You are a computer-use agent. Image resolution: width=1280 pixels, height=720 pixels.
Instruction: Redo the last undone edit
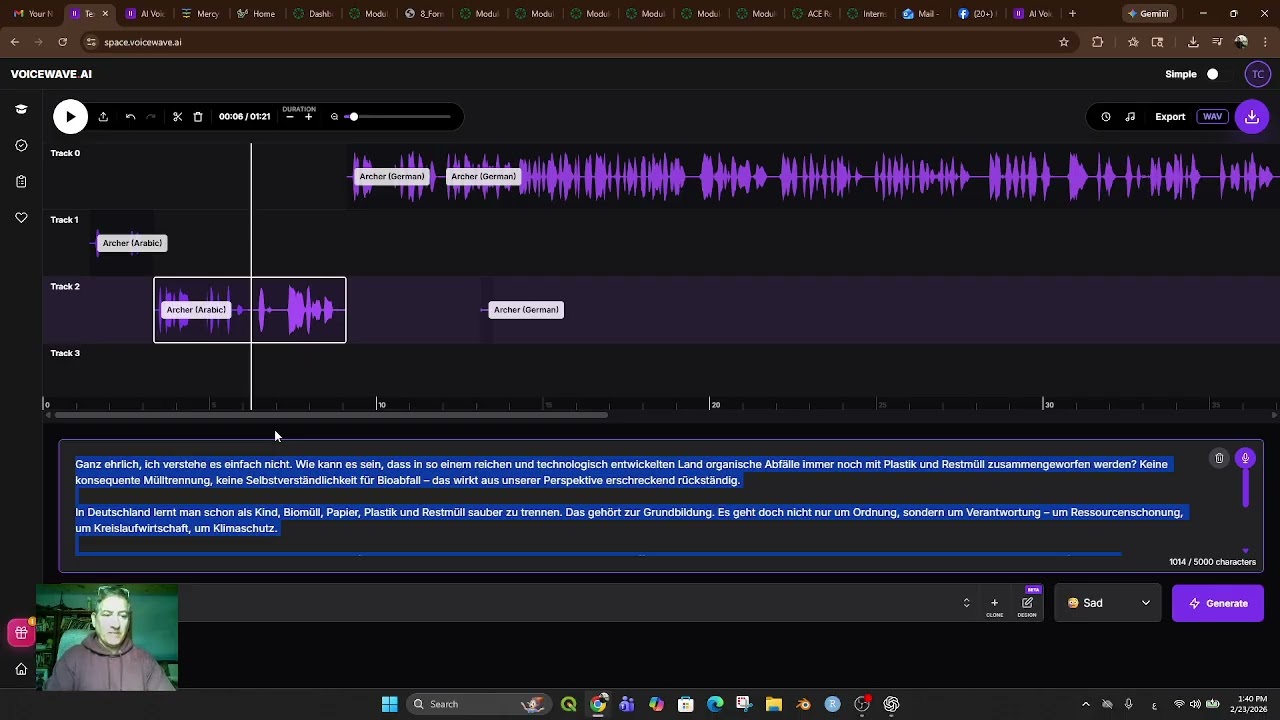coord(151,117)
